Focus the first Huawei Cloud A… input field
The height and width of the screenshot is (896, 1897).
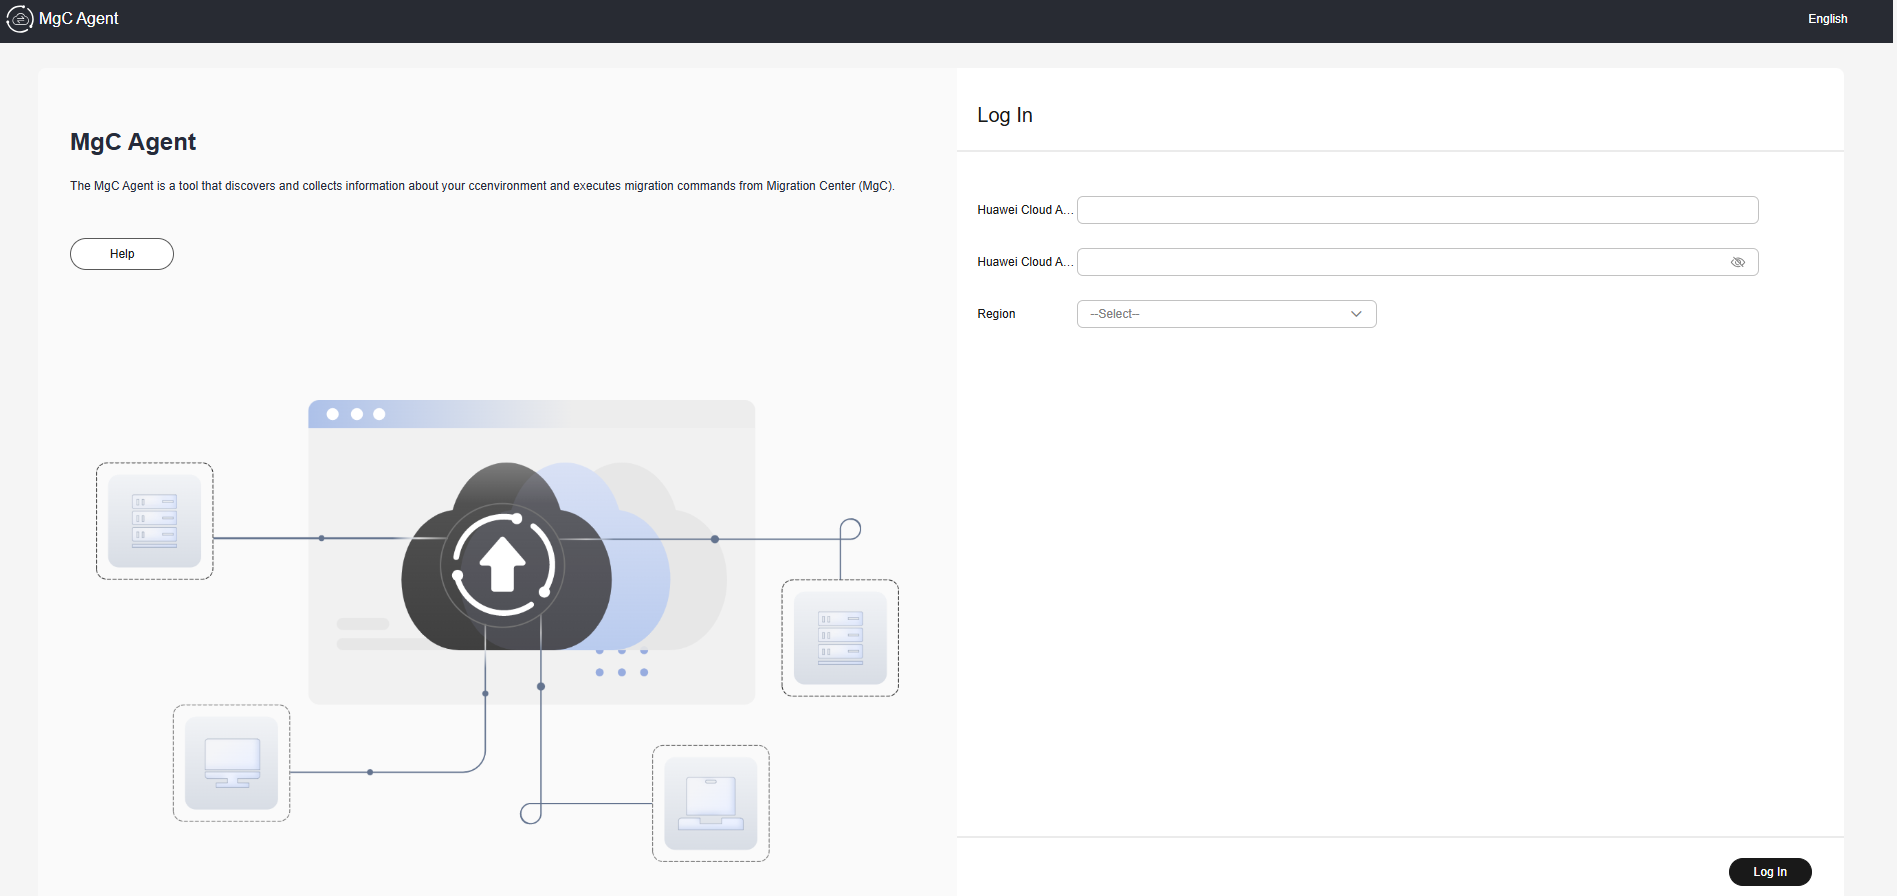(x=1417, y=210)
